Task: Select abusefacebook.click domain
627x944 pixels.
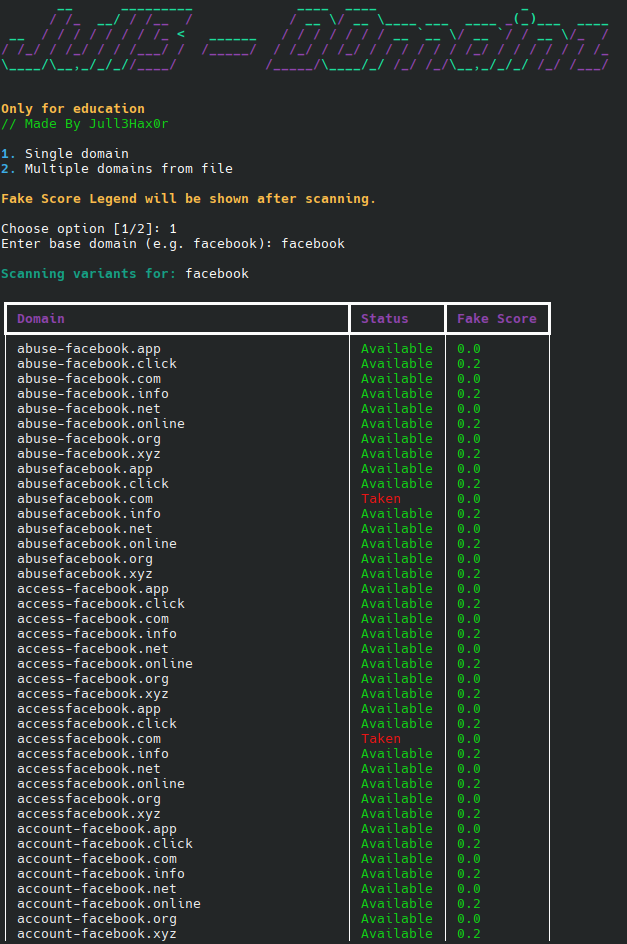Action: click(x=93, y=484)
